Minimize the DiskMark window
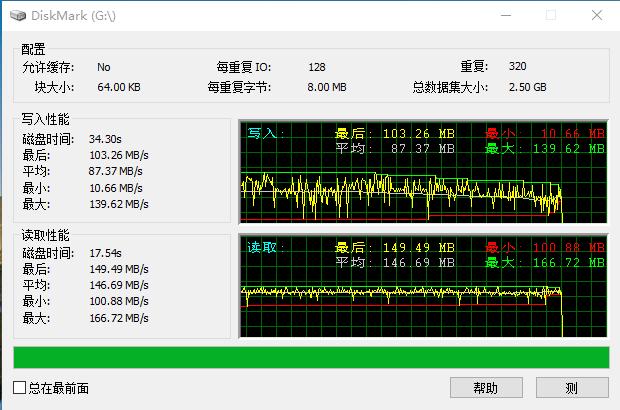Viewport: 620px width, 410px height. [x=506, y=15]
